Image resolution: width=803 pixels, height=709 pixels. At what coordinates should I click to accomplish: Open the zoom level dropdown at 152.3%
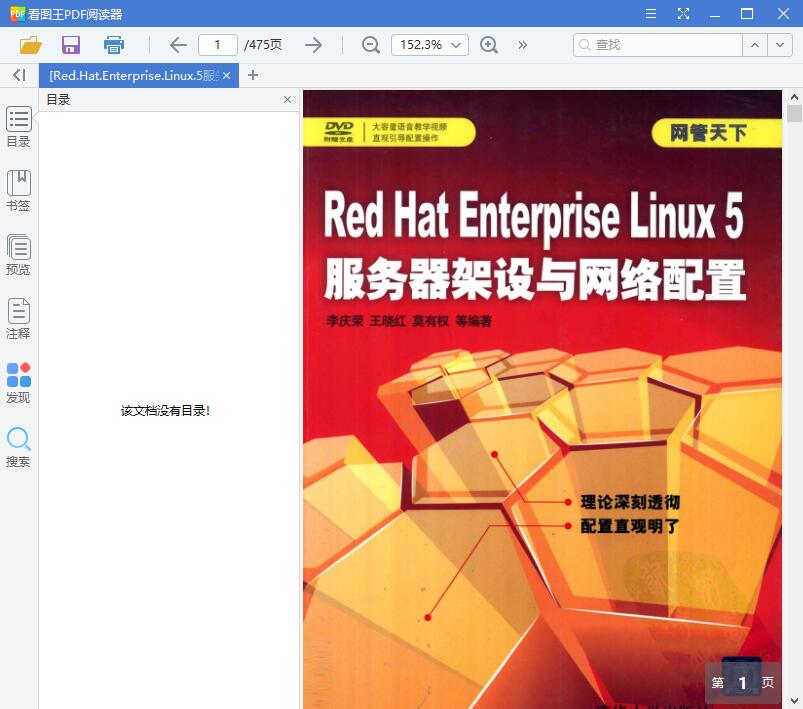[x=430, y=45]
